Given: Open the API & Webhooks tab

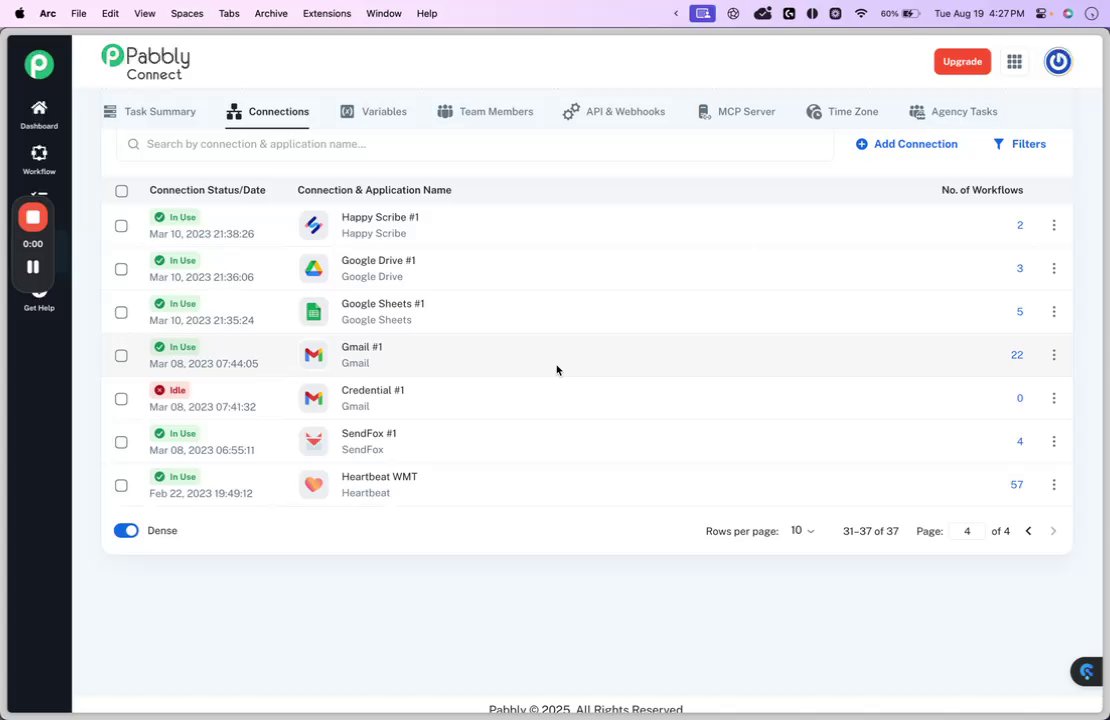Looking at the screenshot, I should tap(614, 111).
